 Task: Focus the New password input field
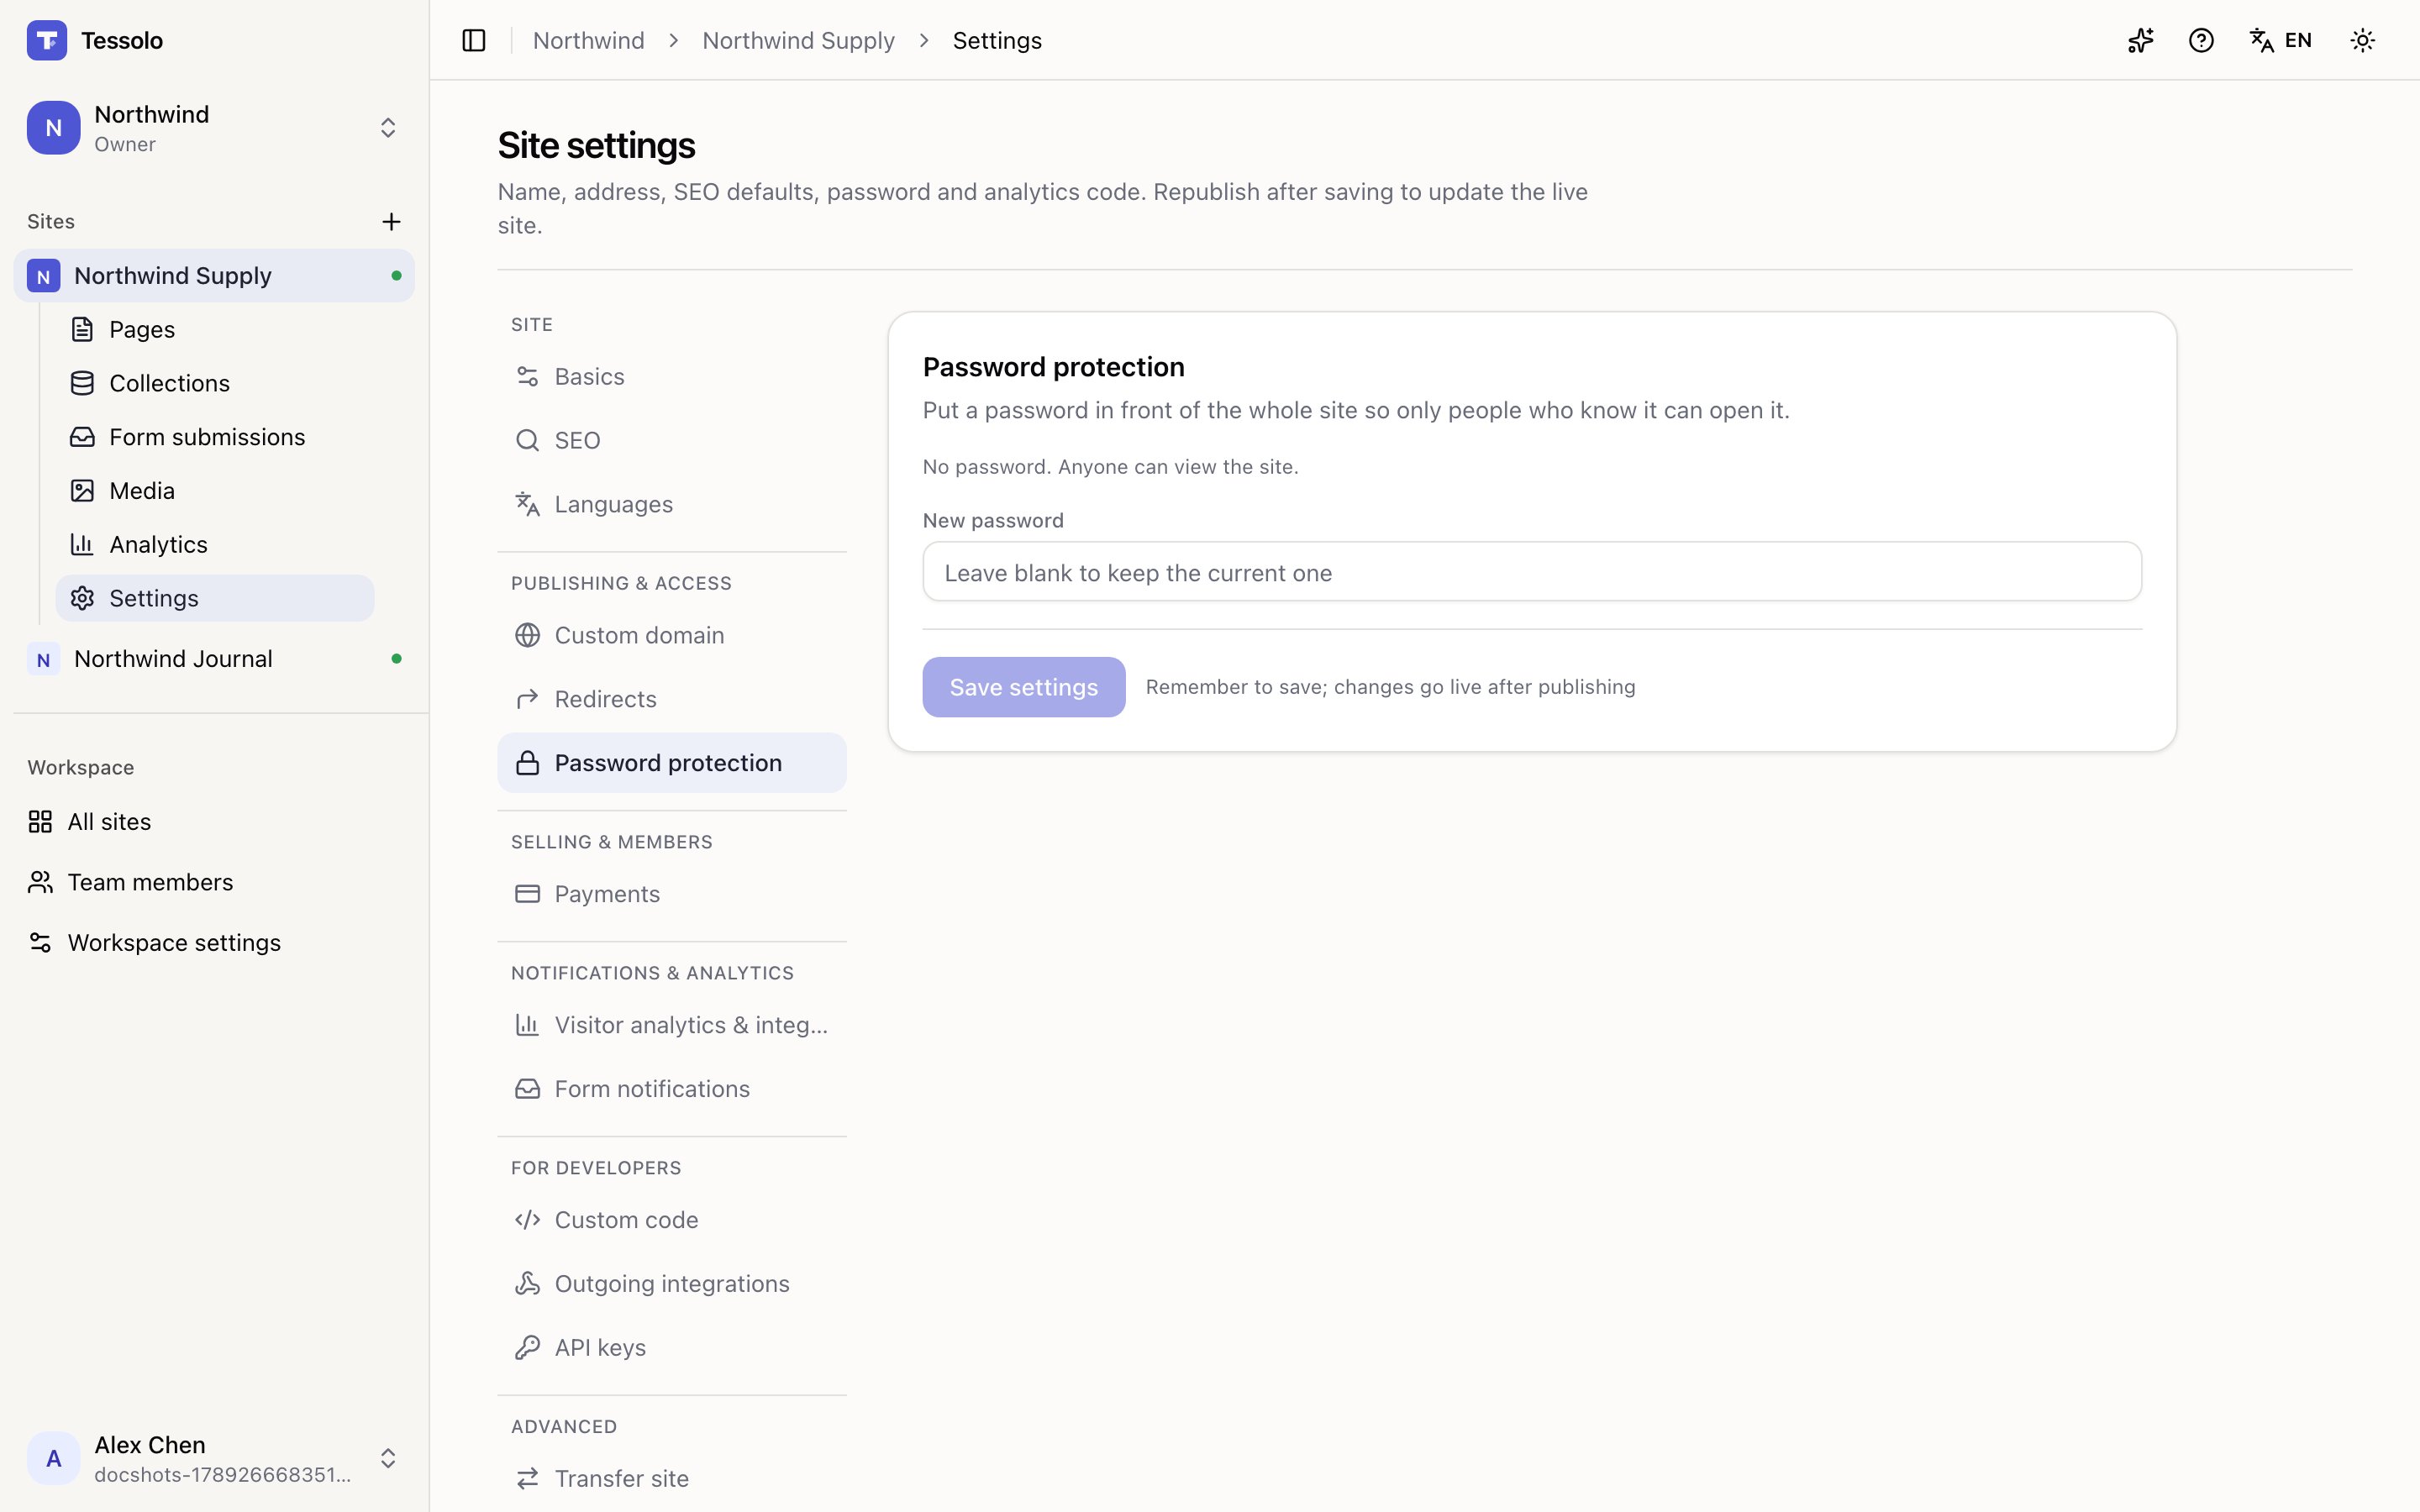(x=1532, y=572)
